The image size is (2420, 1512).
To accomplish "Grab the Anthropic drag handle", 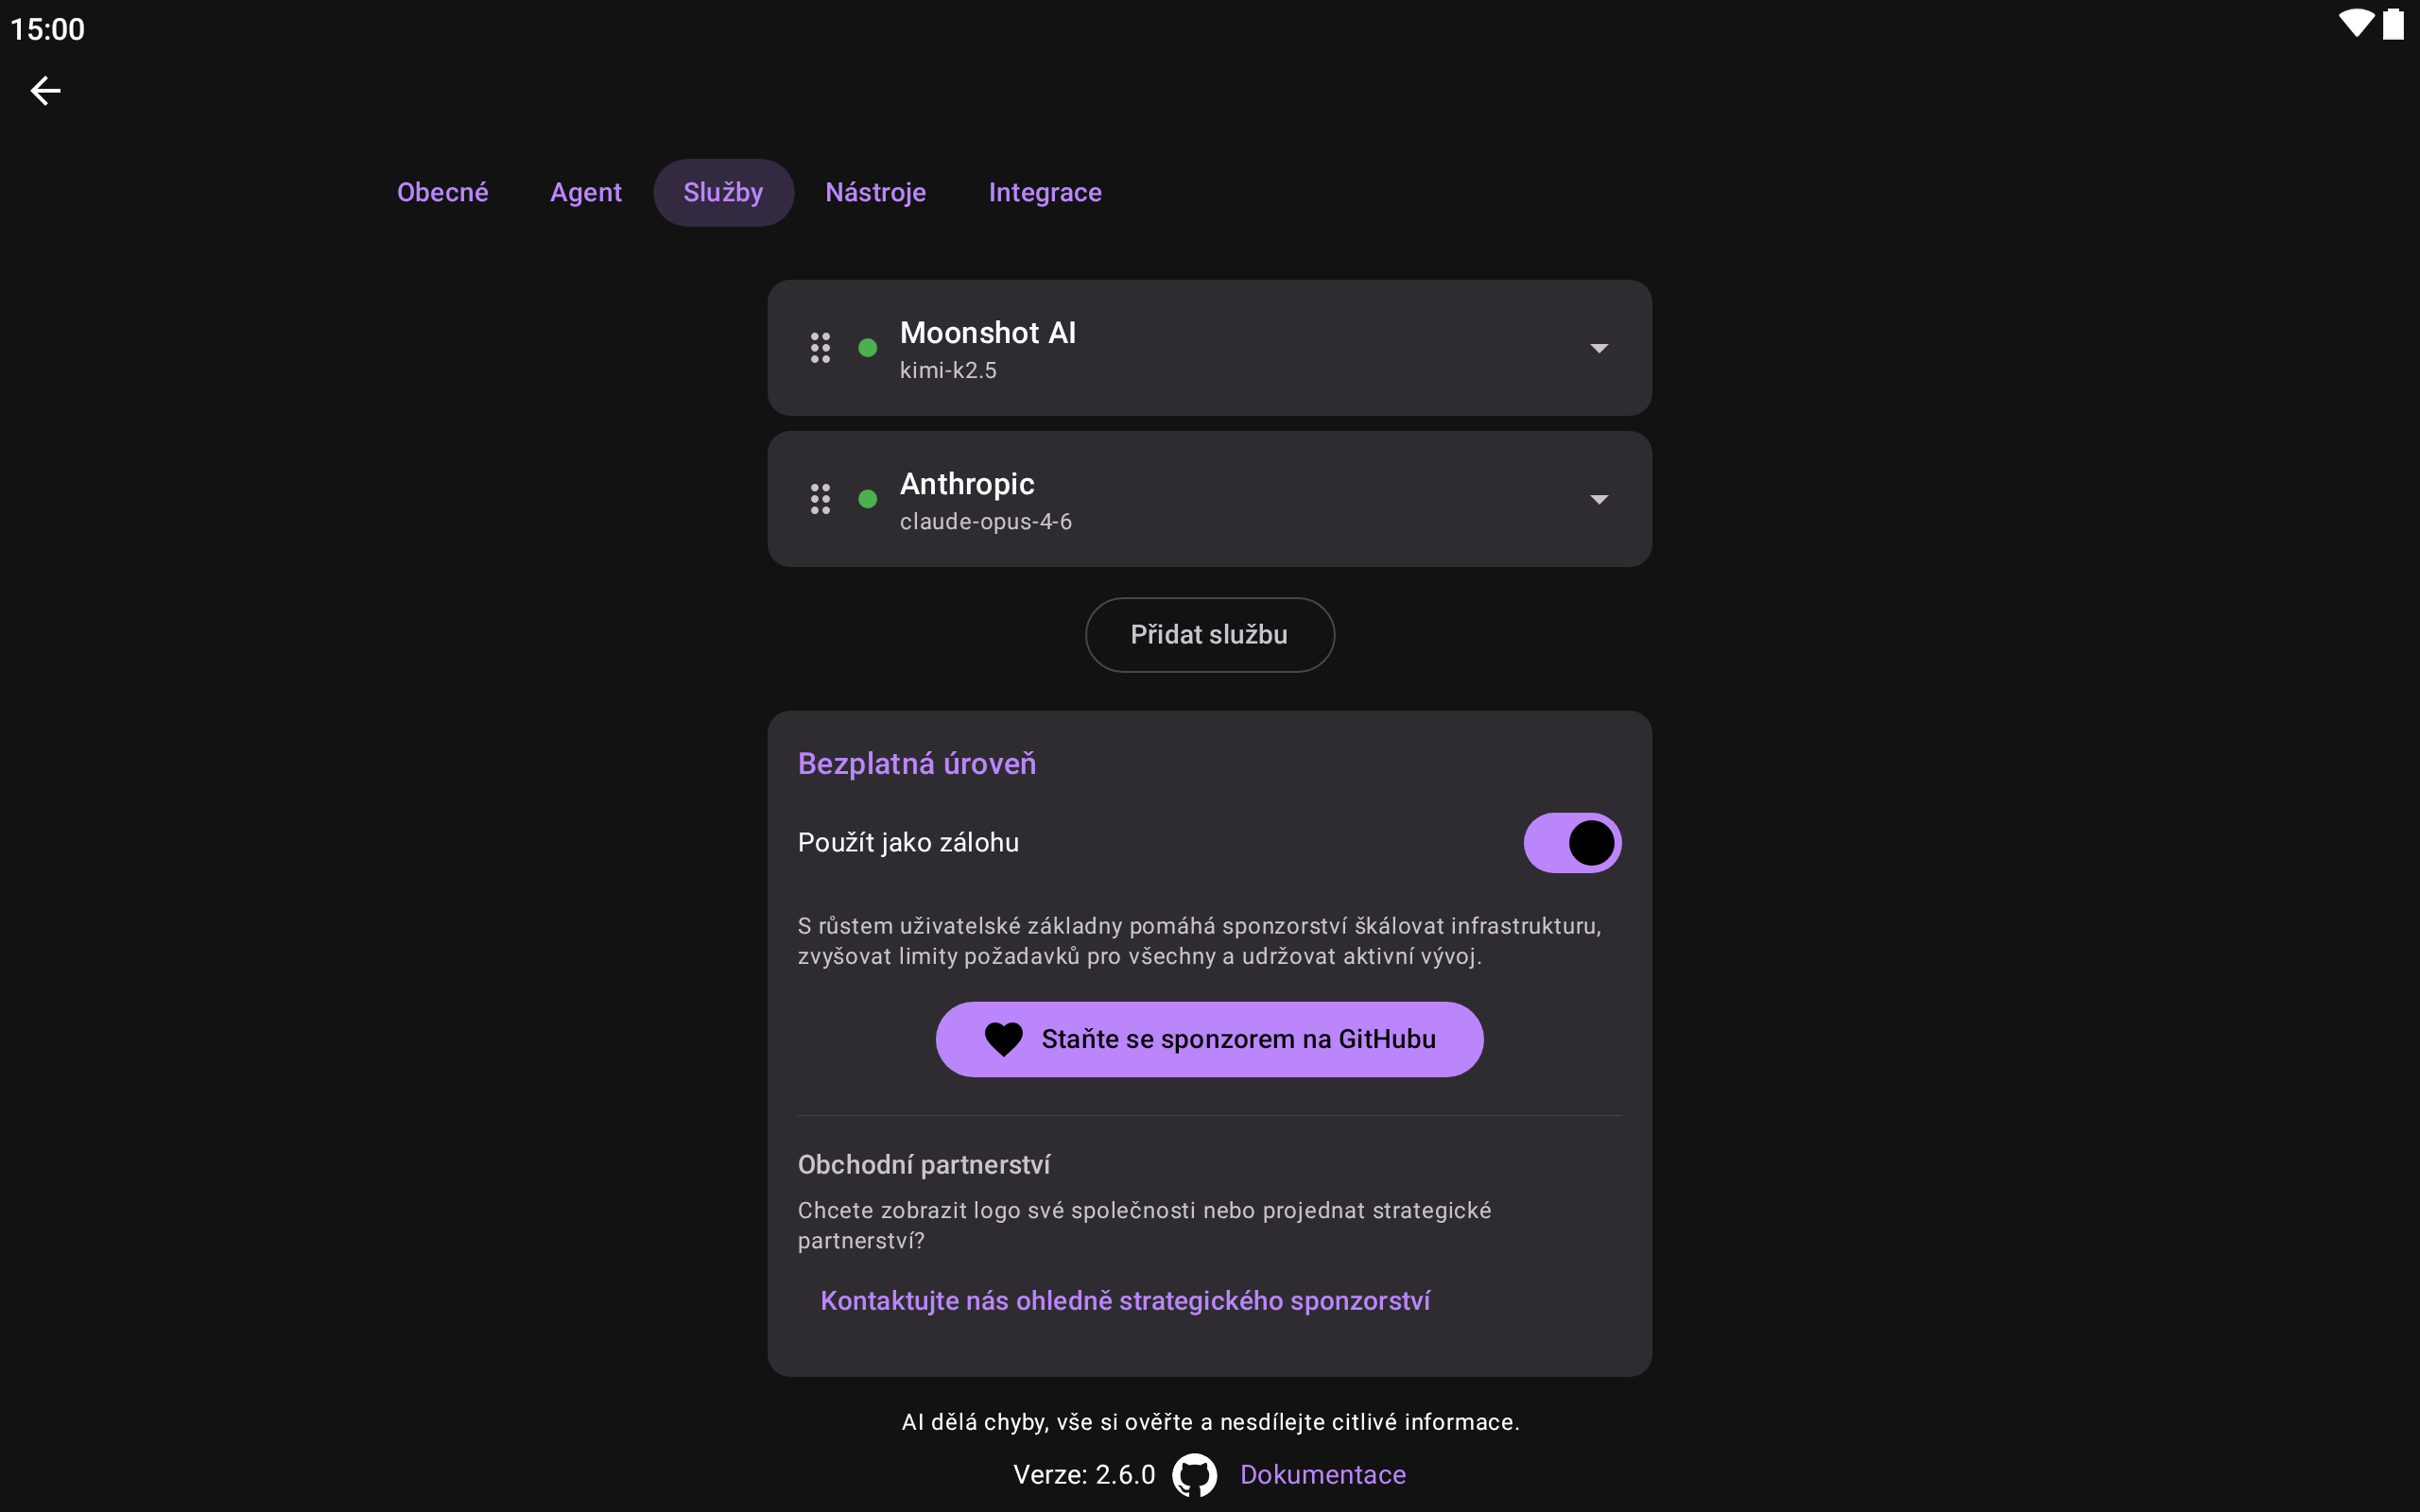I will (820, 499).
